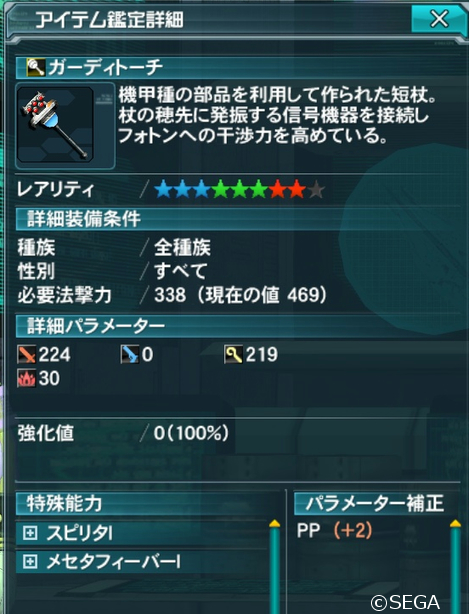The width and height of the screenshot is (469, 614).
Task: Click the up arrow of special ability scrollbar
Action: click(x=274, y=523)
